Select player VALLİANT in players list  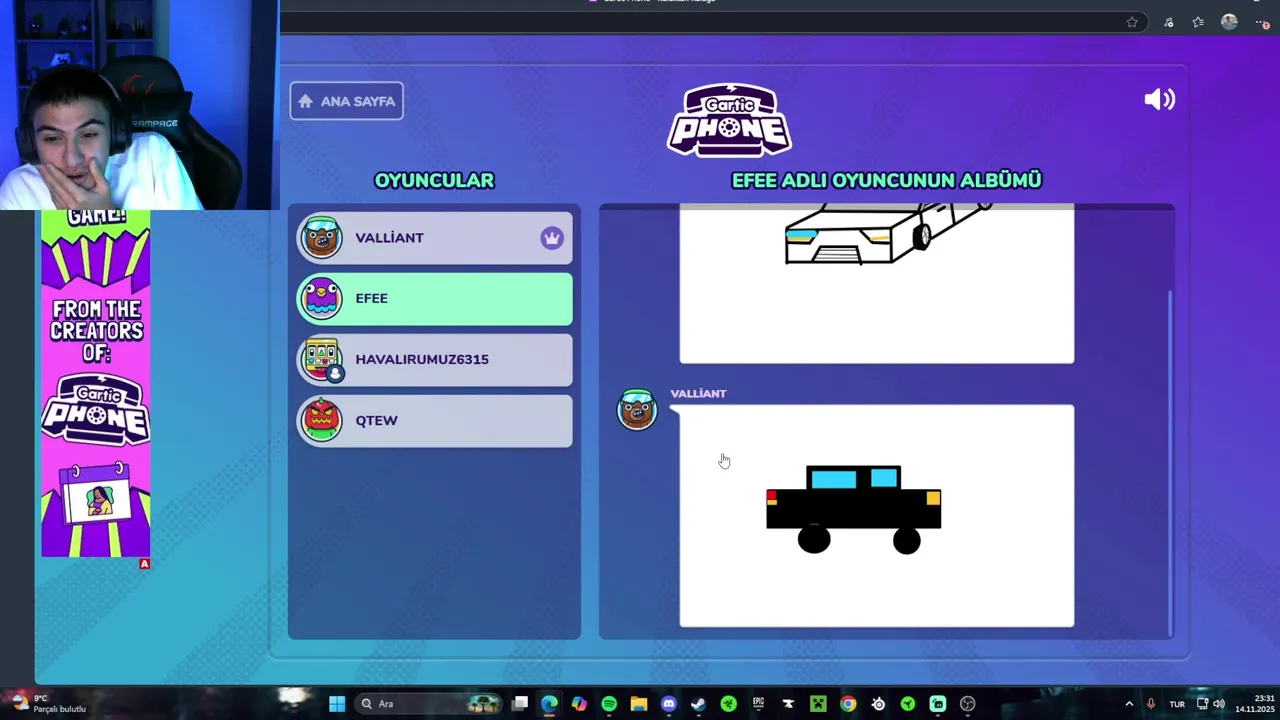pyautogui.click(x=435, y=238)
